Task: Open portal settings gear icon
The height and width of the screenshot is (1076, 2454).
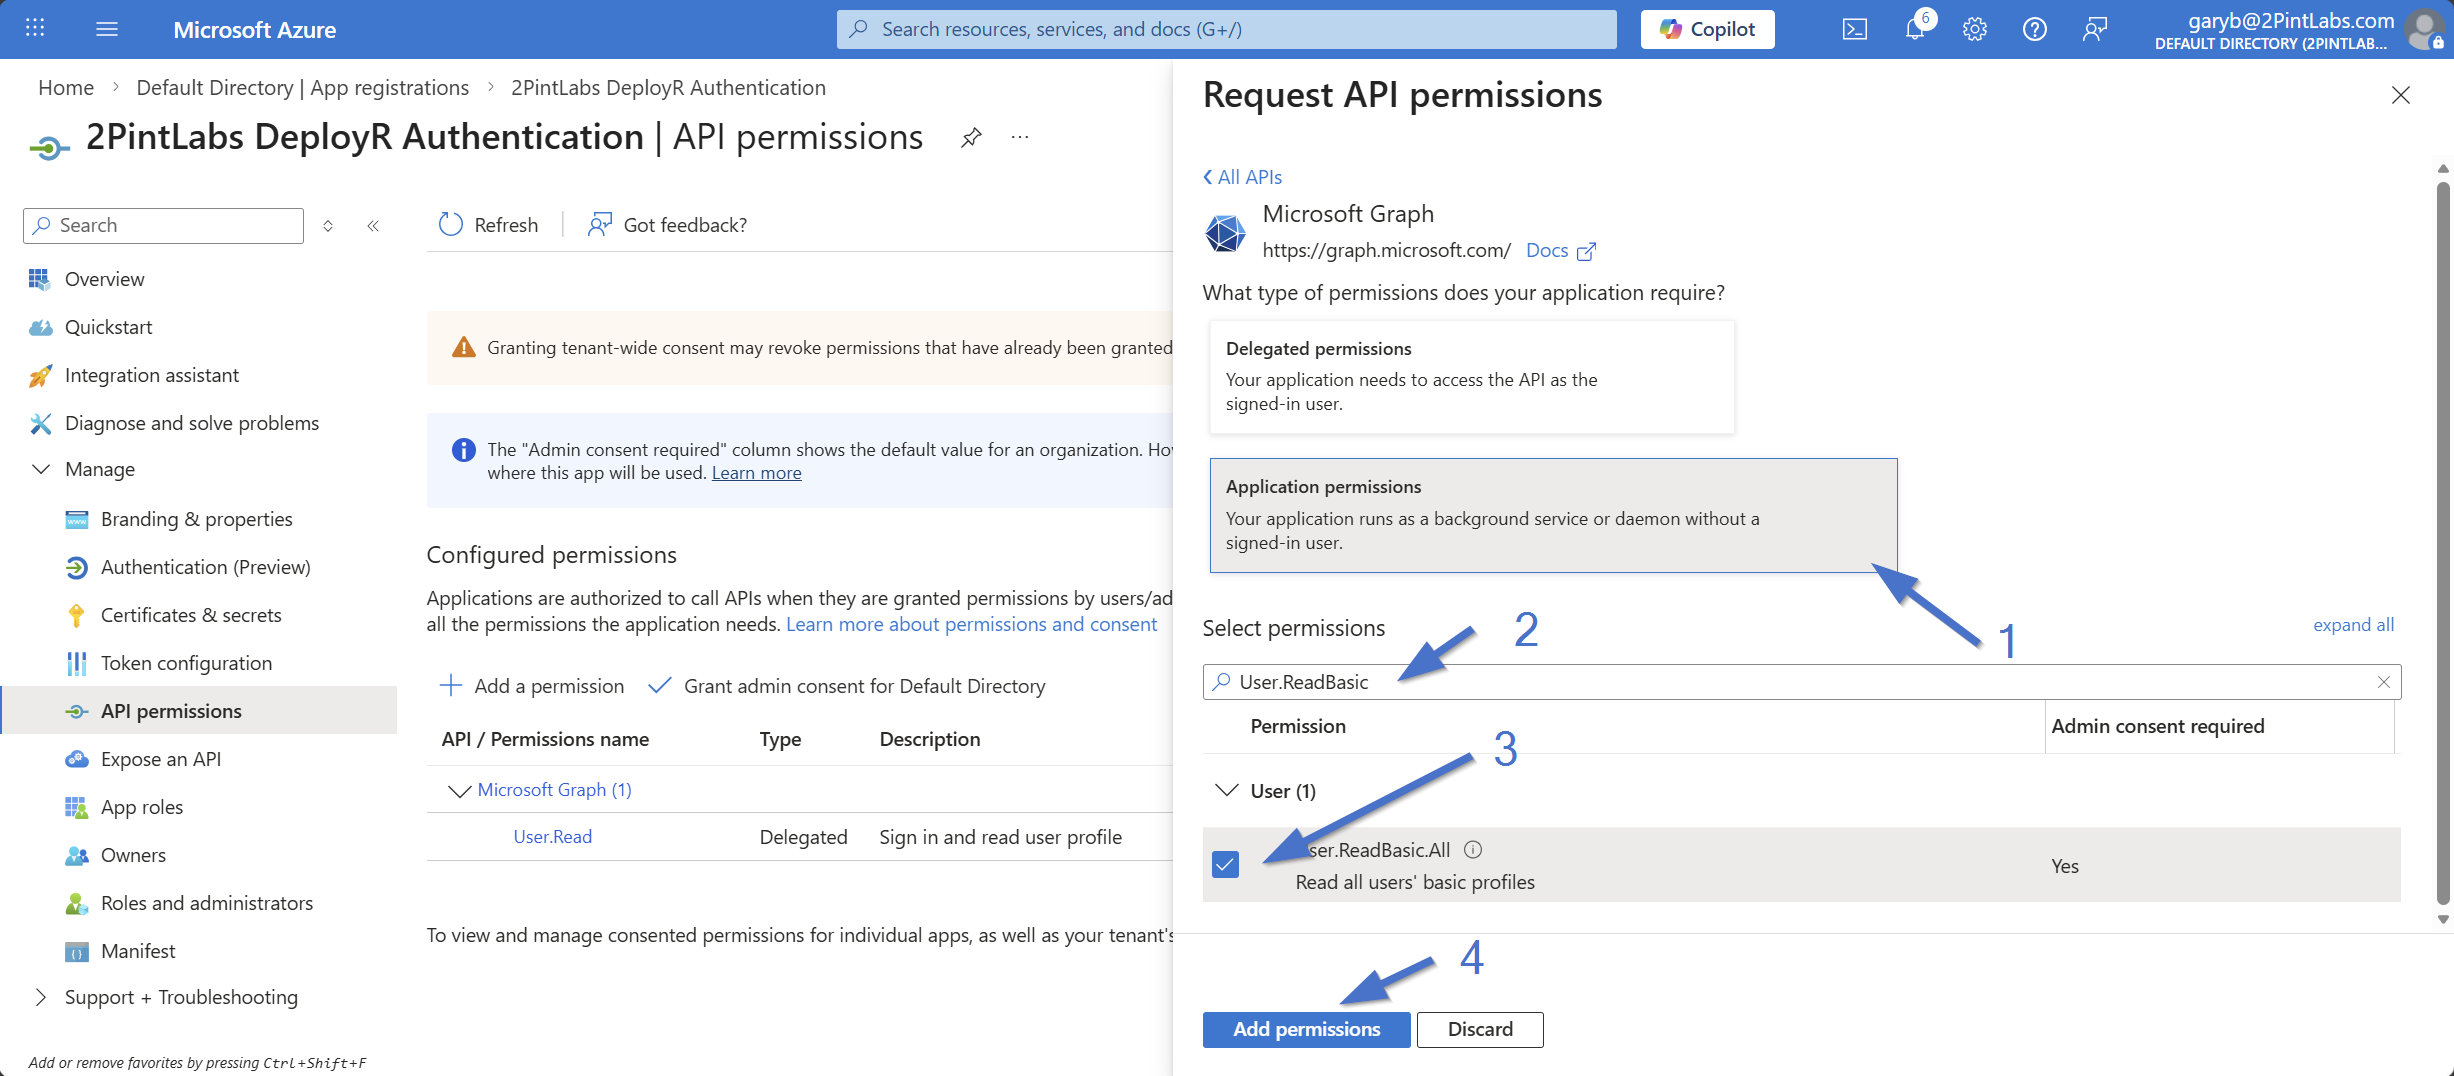Action: point(1974,29)
